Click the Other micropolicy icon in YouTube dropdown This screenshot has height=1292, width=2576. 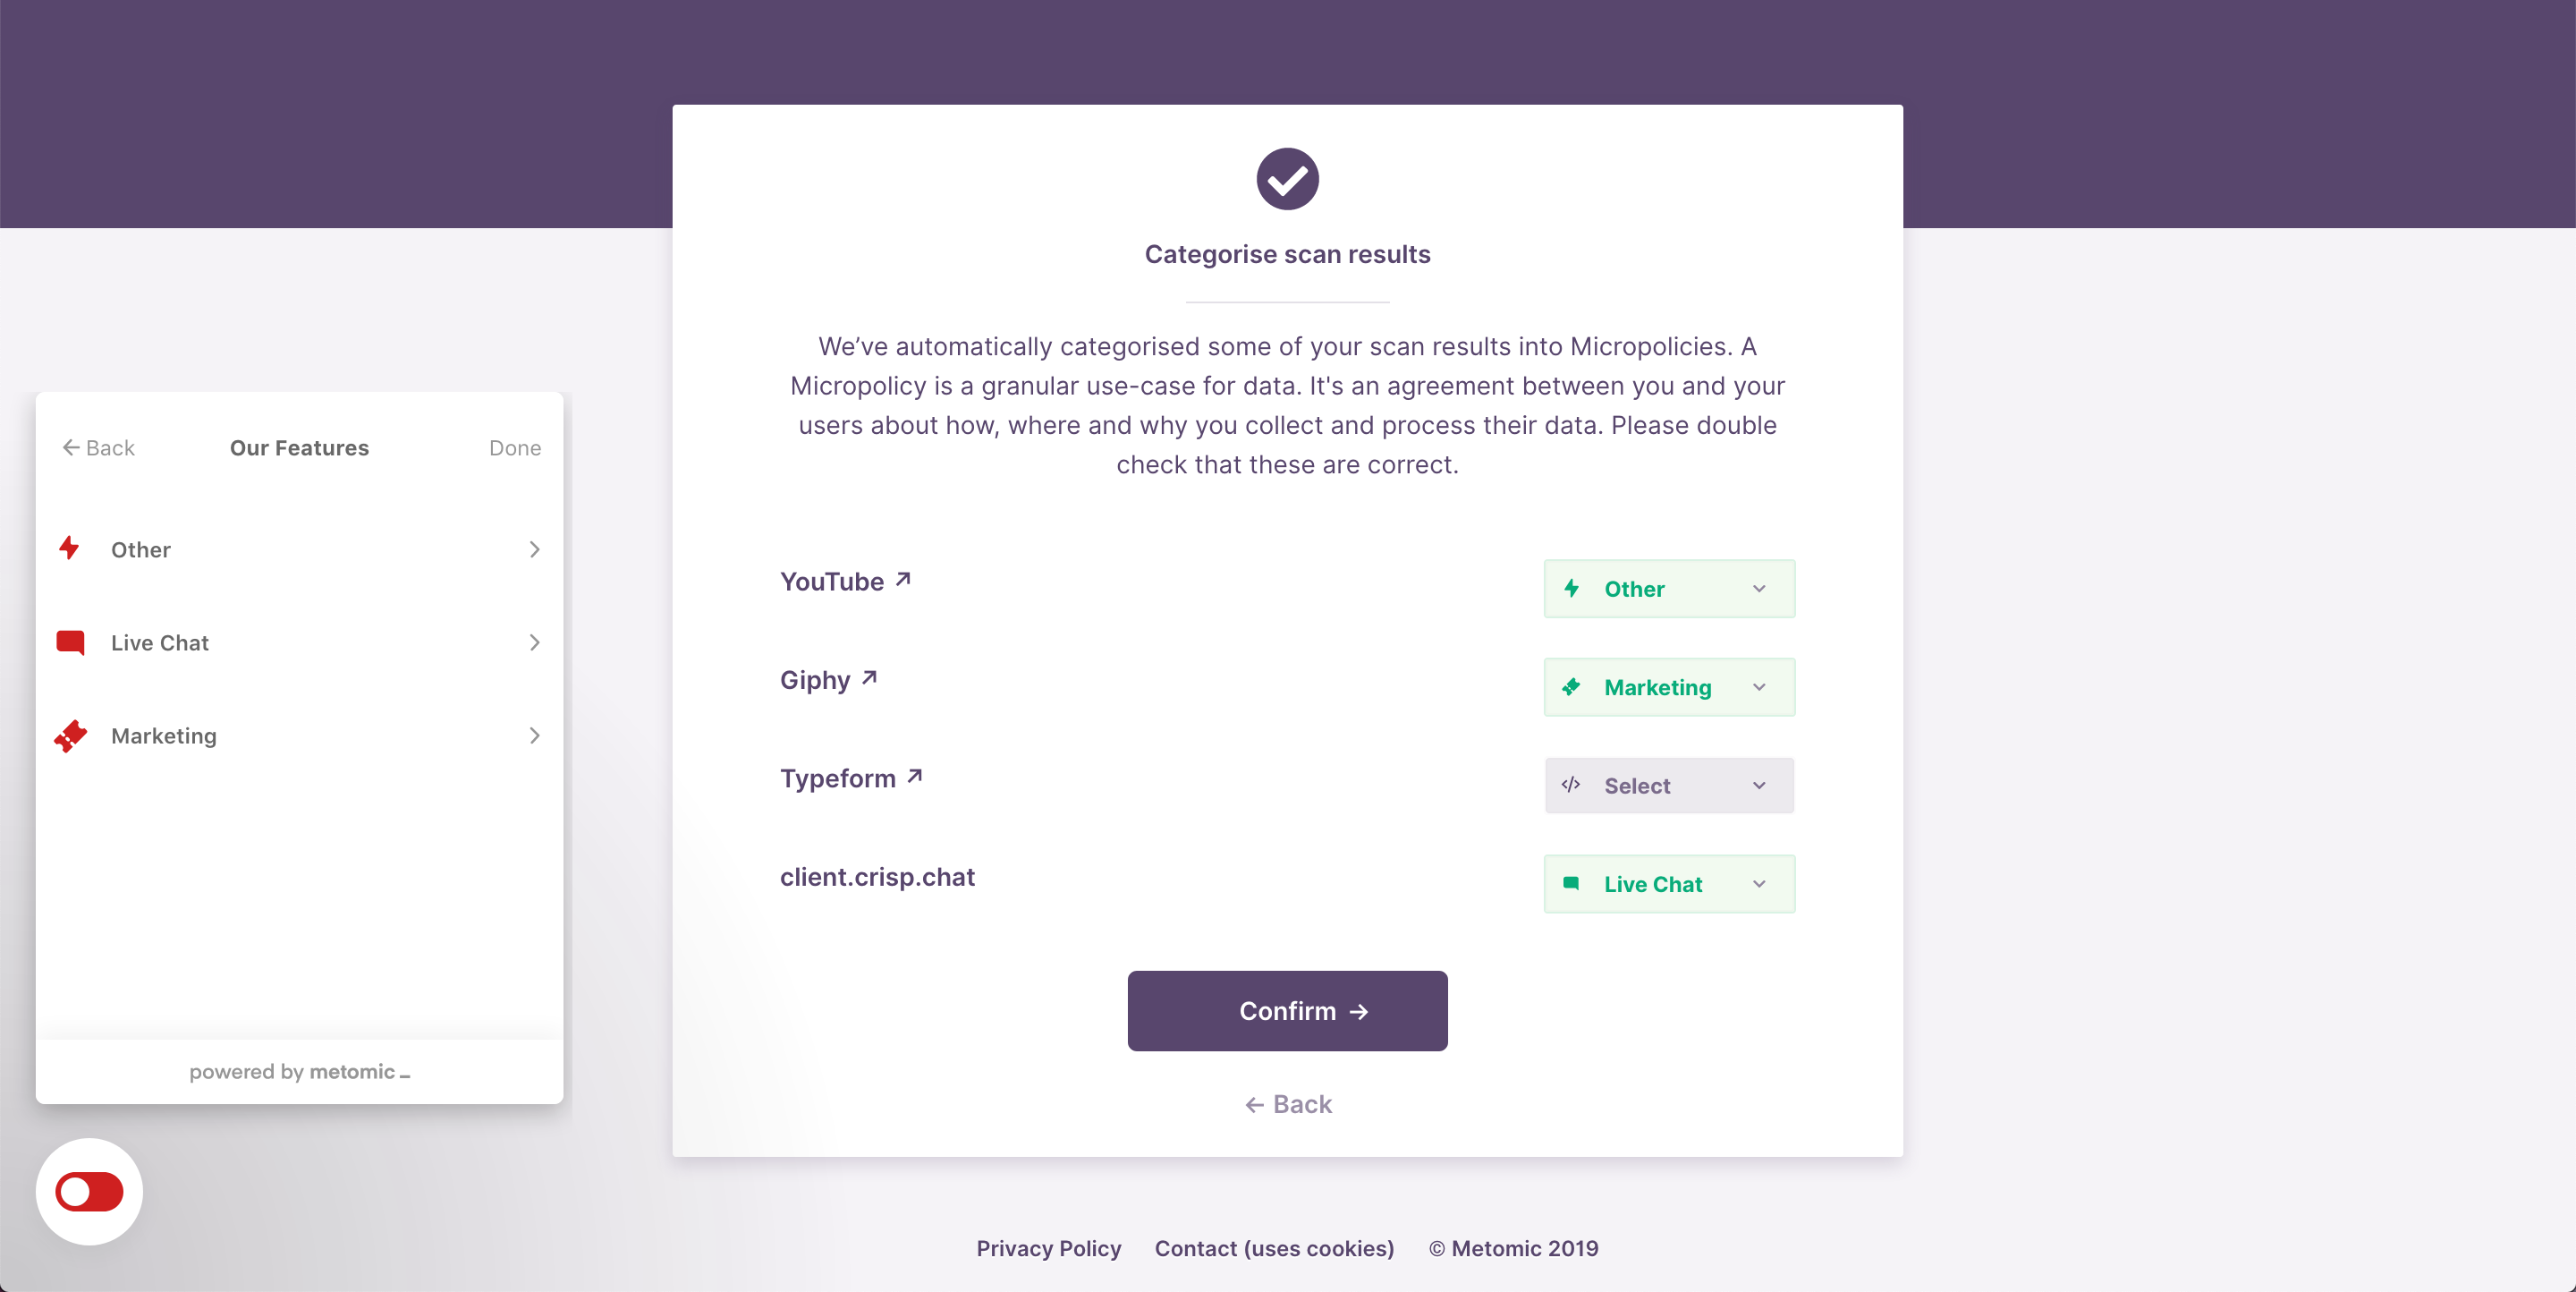pyautogui.click(x=1573, y=589)
